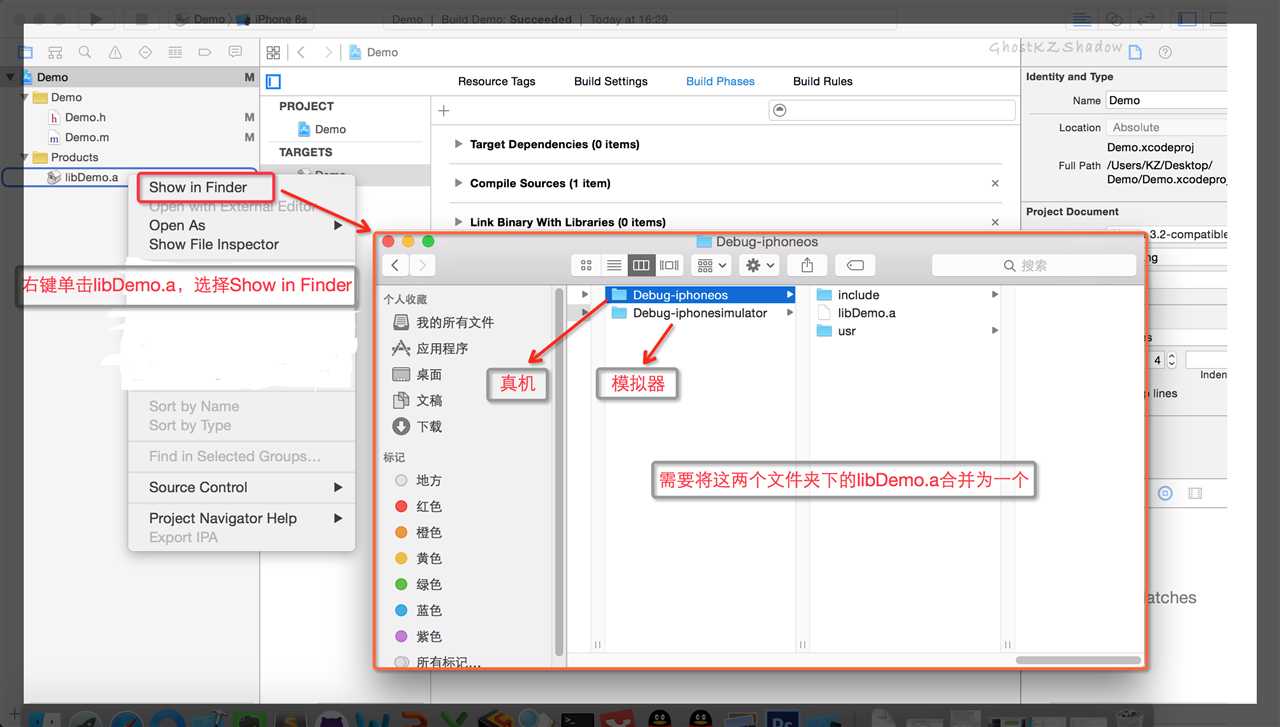
Task: Go forward in Xcode editor history
Action: [327, 52]
